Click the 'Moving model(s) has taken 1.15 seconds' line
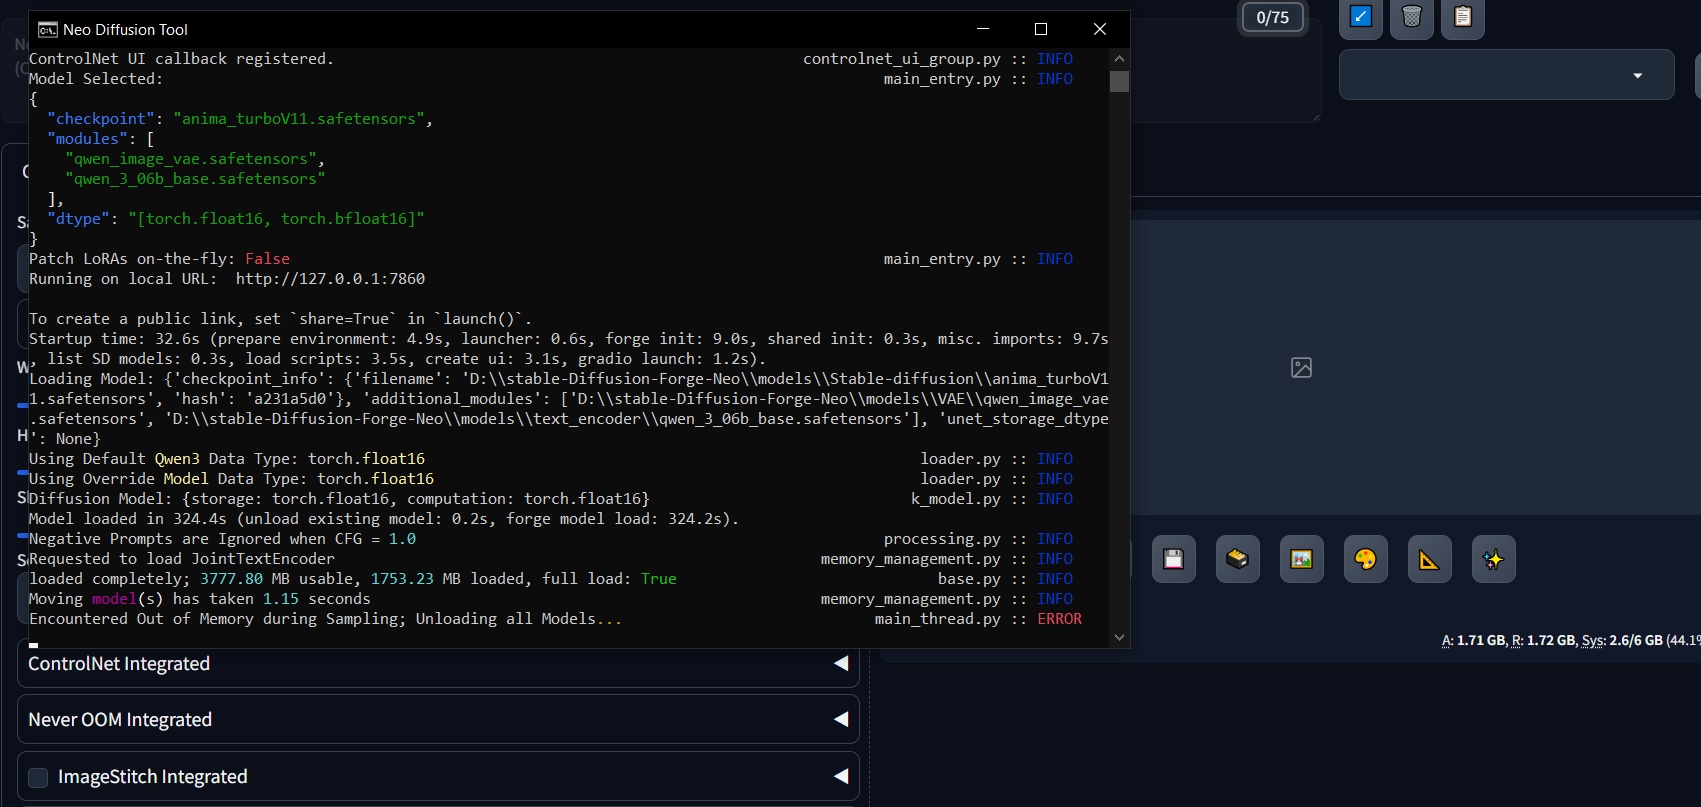 coord(200,599)
